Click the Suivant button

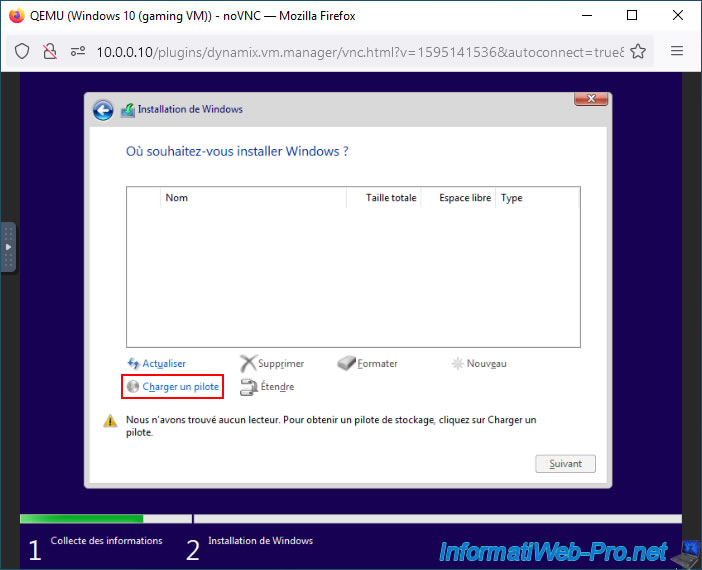565,464
